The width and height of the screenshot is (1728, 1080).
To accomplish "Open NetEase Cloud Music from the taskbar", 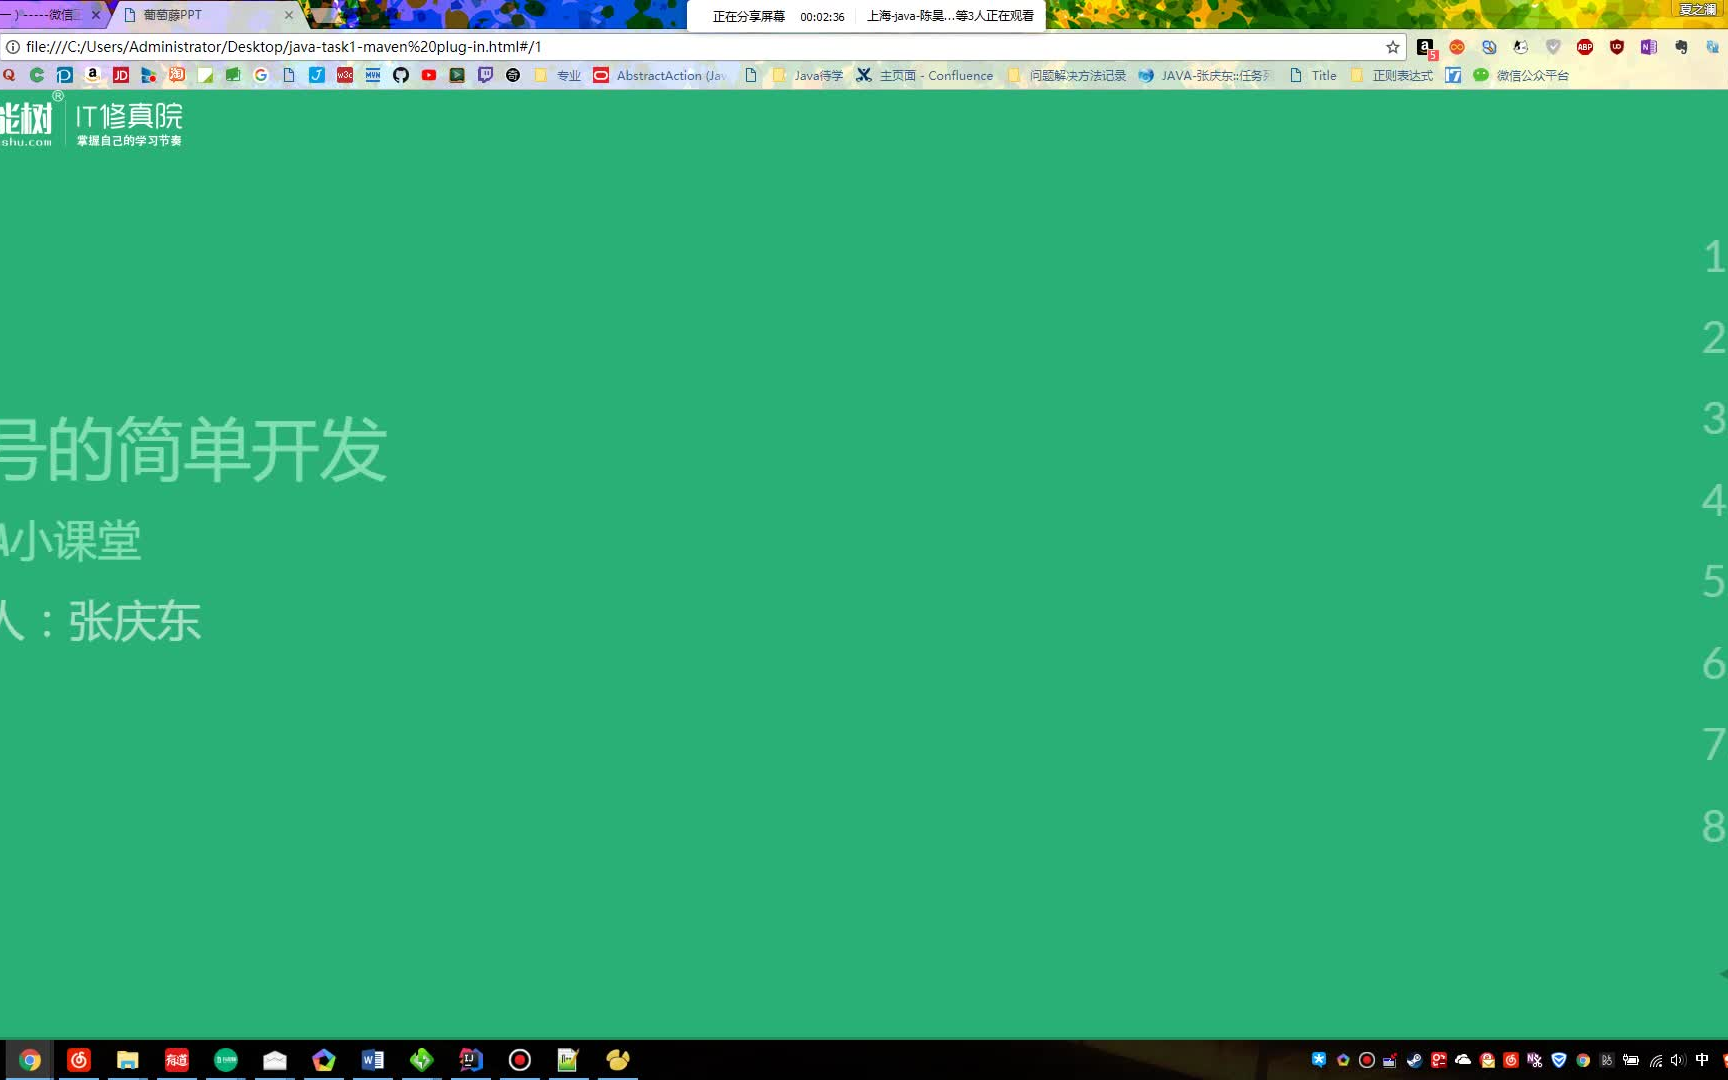I will (79, 1060).
